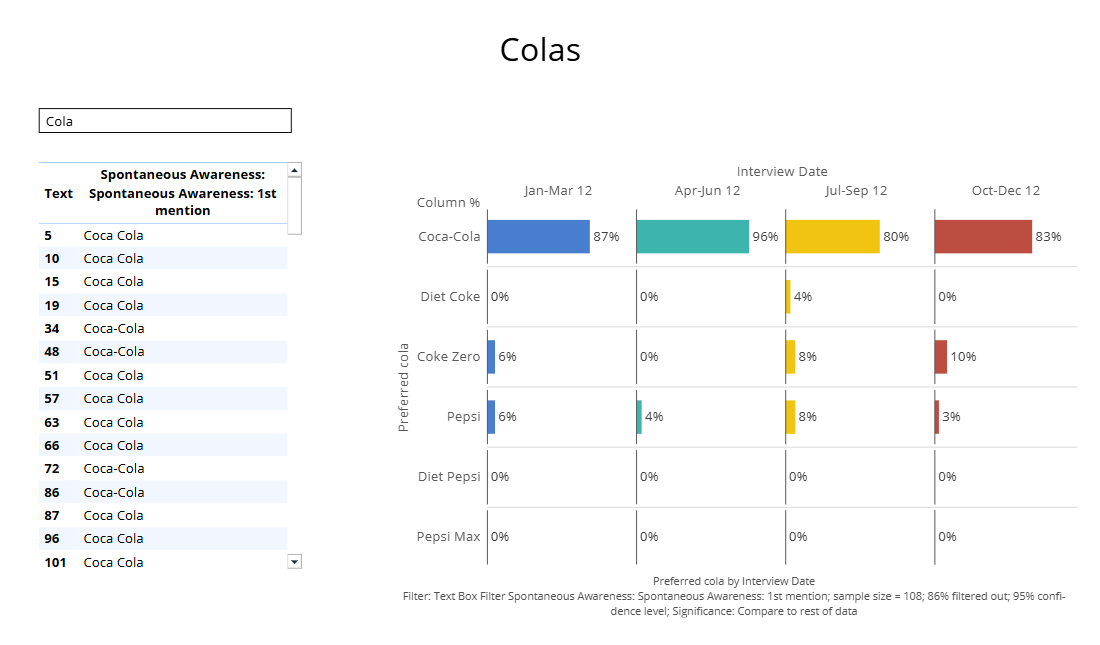Select table row 101 Coca Cola
1100x645 pixels.
point(113,562)
